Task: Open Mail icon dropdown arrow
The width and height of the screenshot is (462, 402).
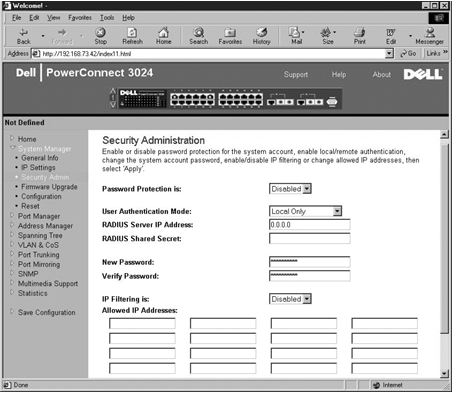Action: (303, 32)
